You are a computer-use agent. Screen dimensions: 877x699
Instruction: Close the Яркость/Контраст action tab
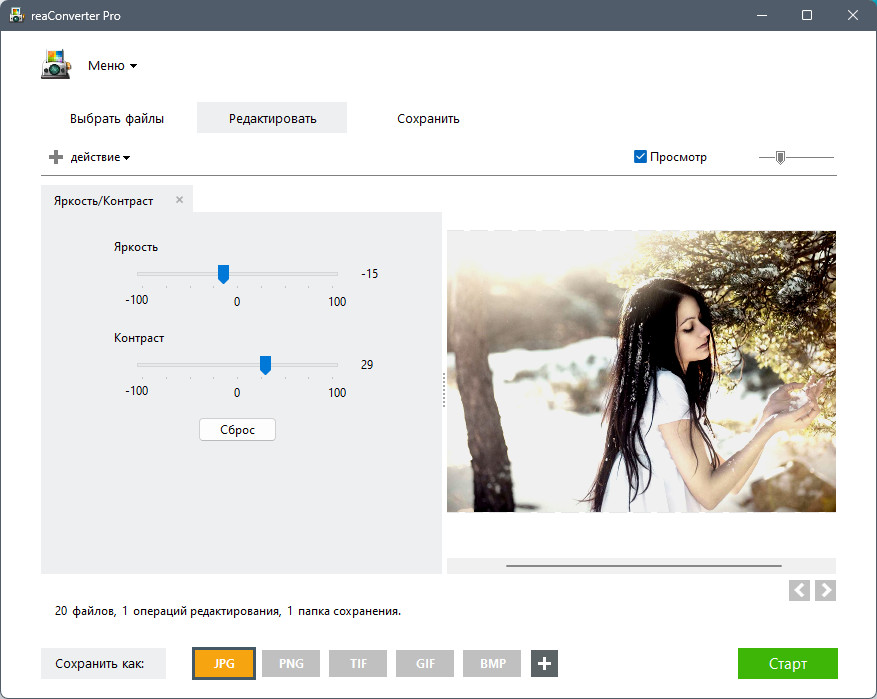coord(180,200)
